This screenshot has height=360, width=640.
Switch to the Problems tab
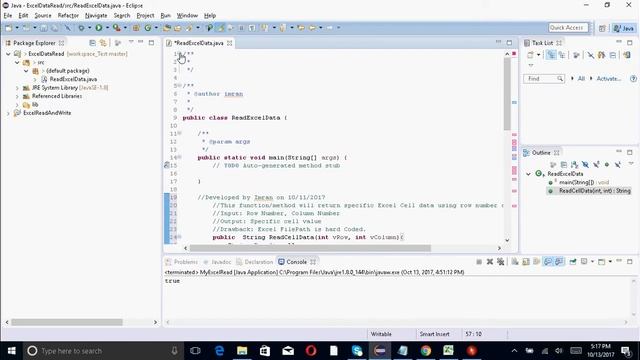click(182, 262)
